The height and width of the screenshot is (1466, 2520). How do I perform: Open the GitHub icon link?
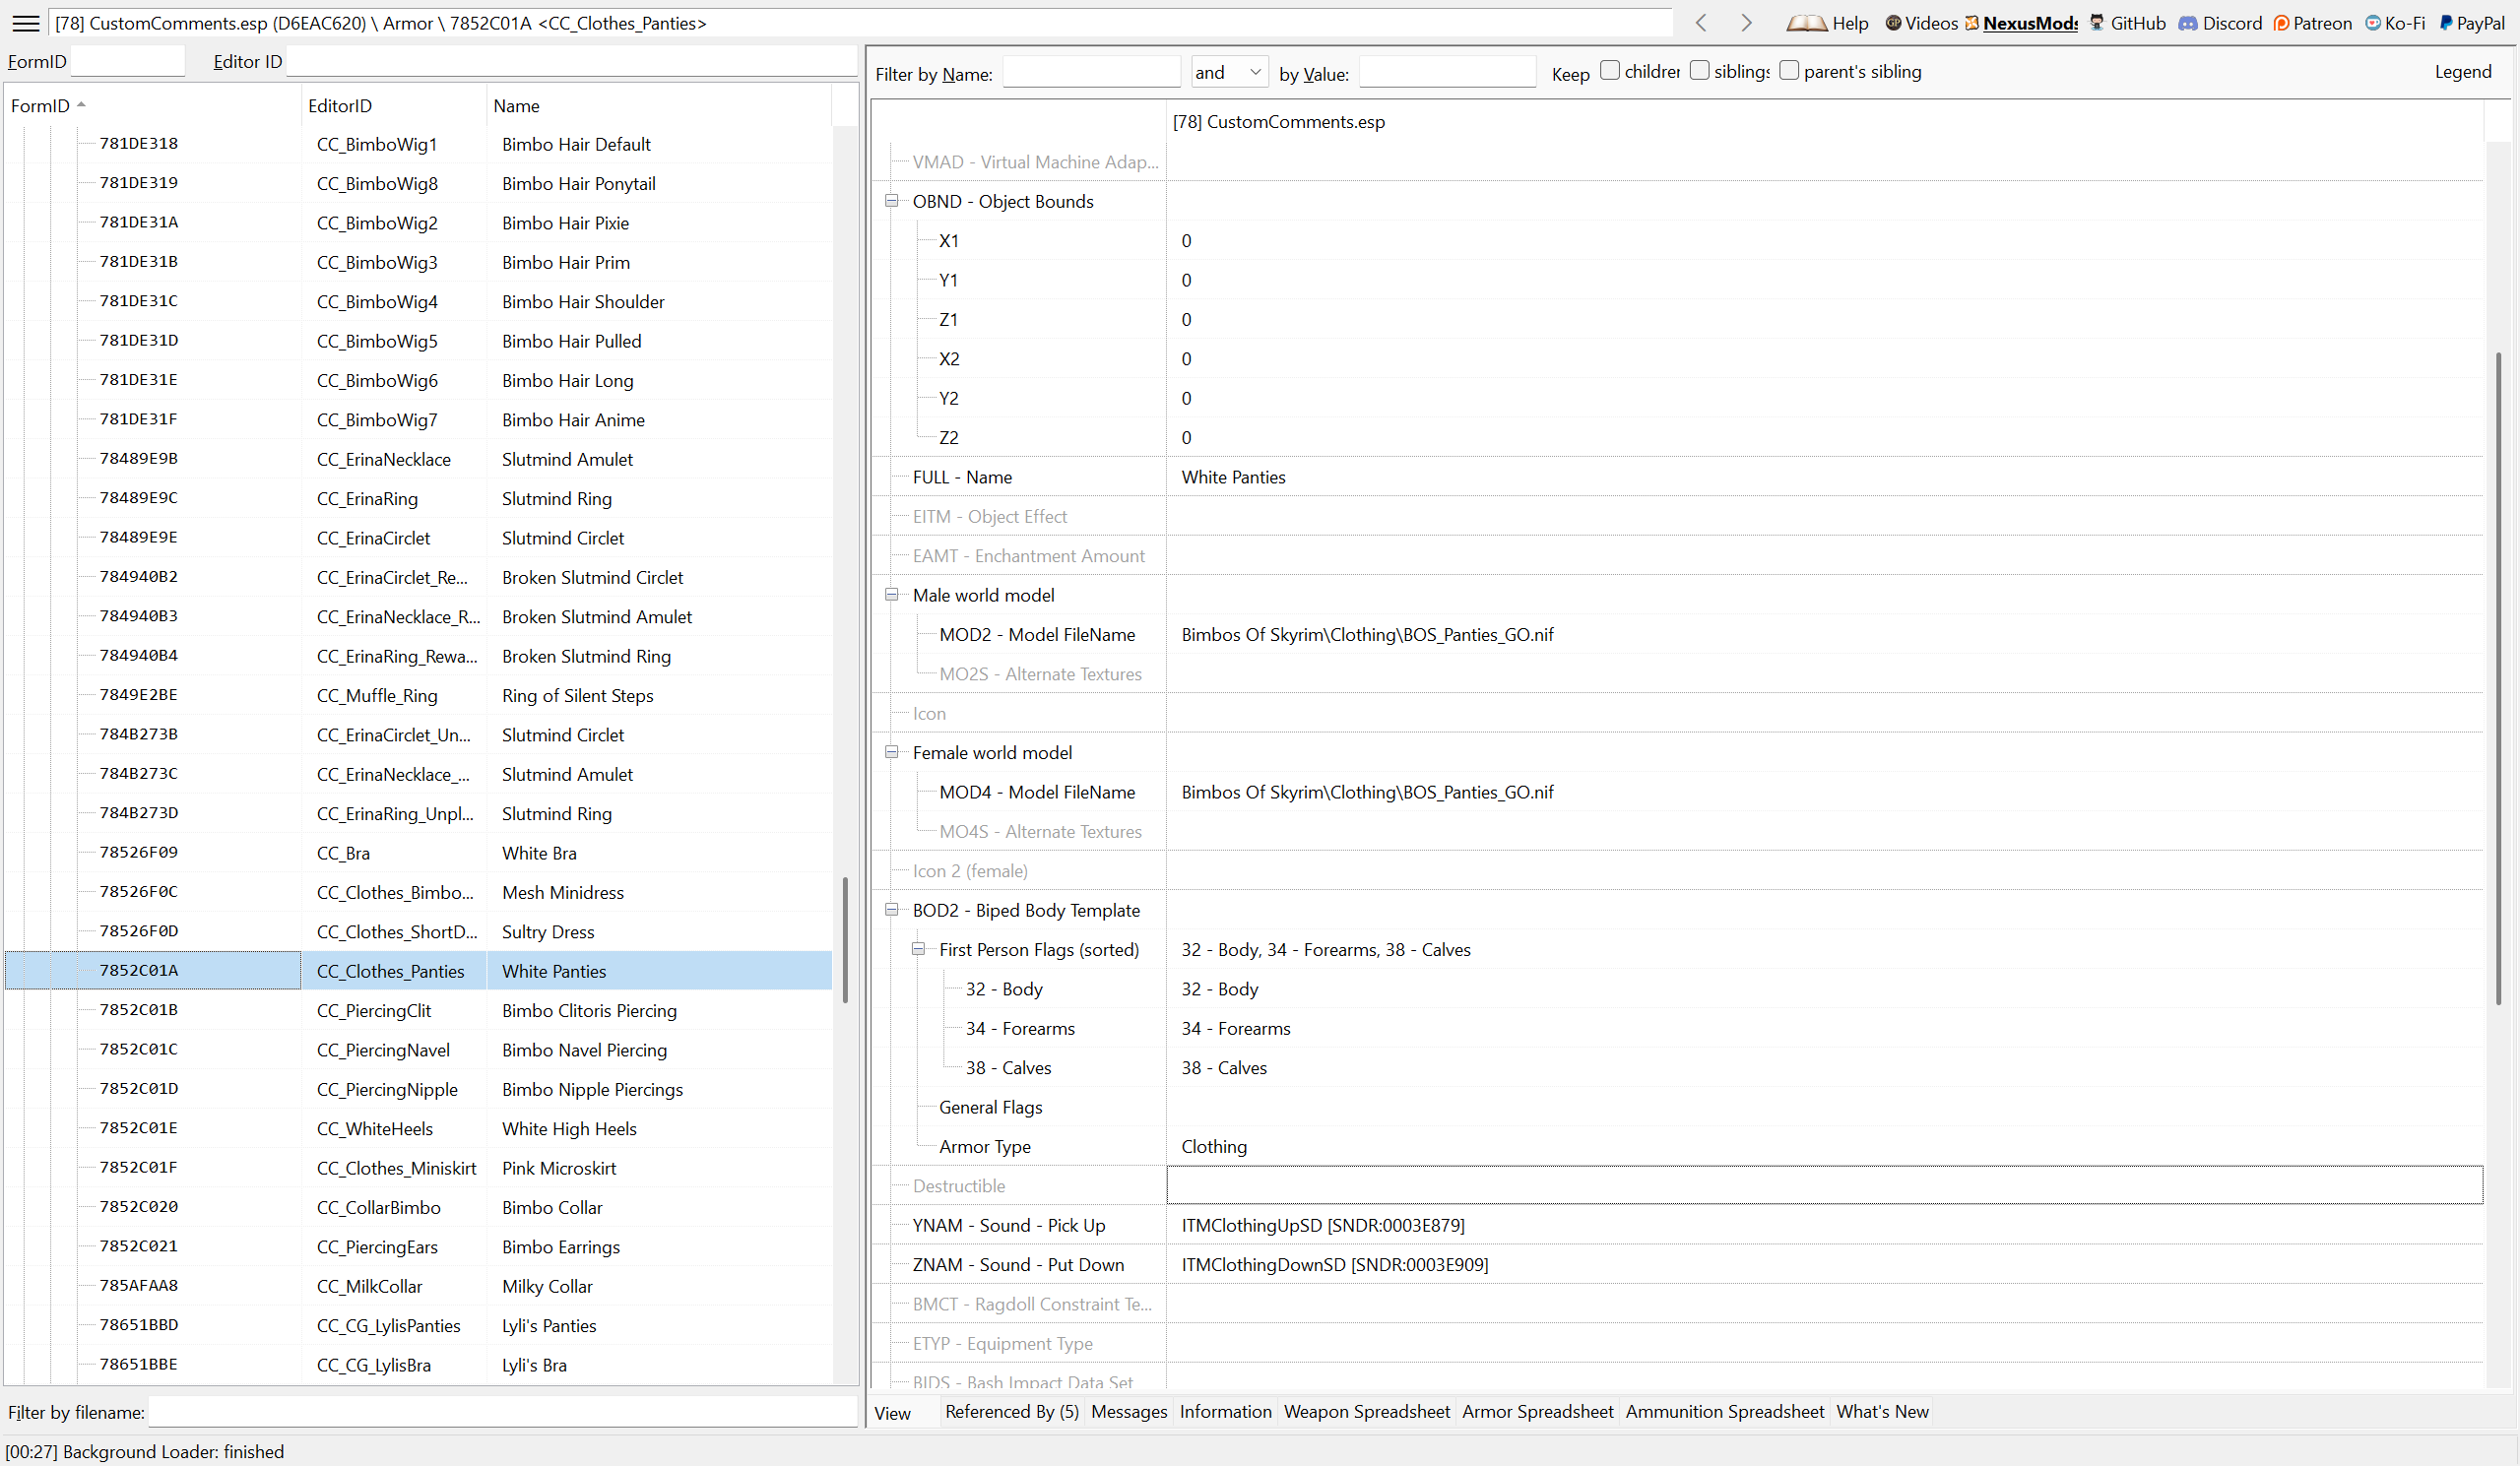(x=2097, y=23)
